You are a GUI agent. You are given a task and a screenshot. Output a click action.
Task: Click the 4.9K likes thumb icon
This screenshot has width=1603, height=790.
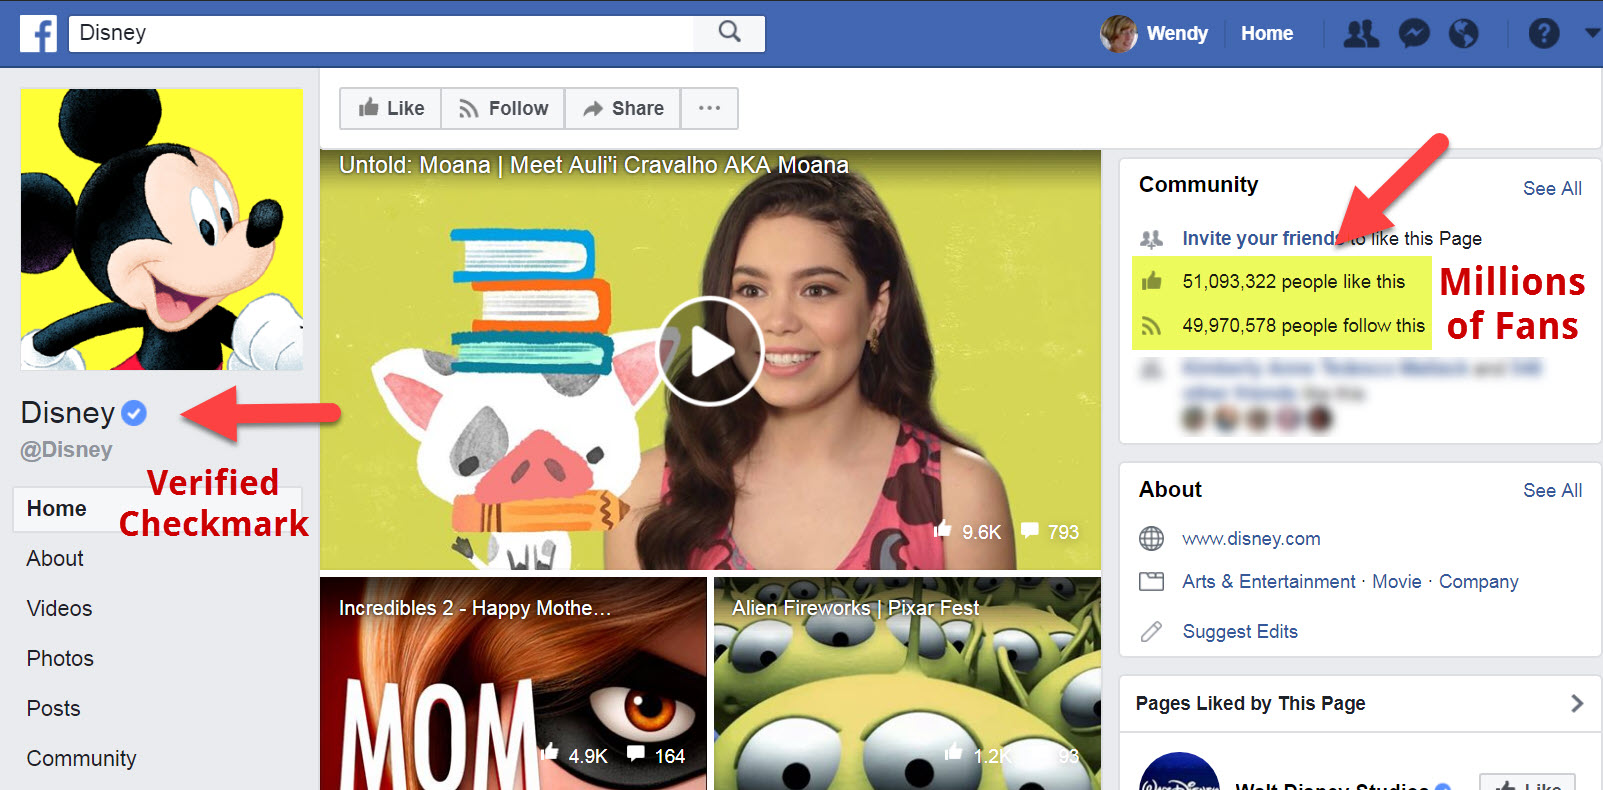click(549, 754)
